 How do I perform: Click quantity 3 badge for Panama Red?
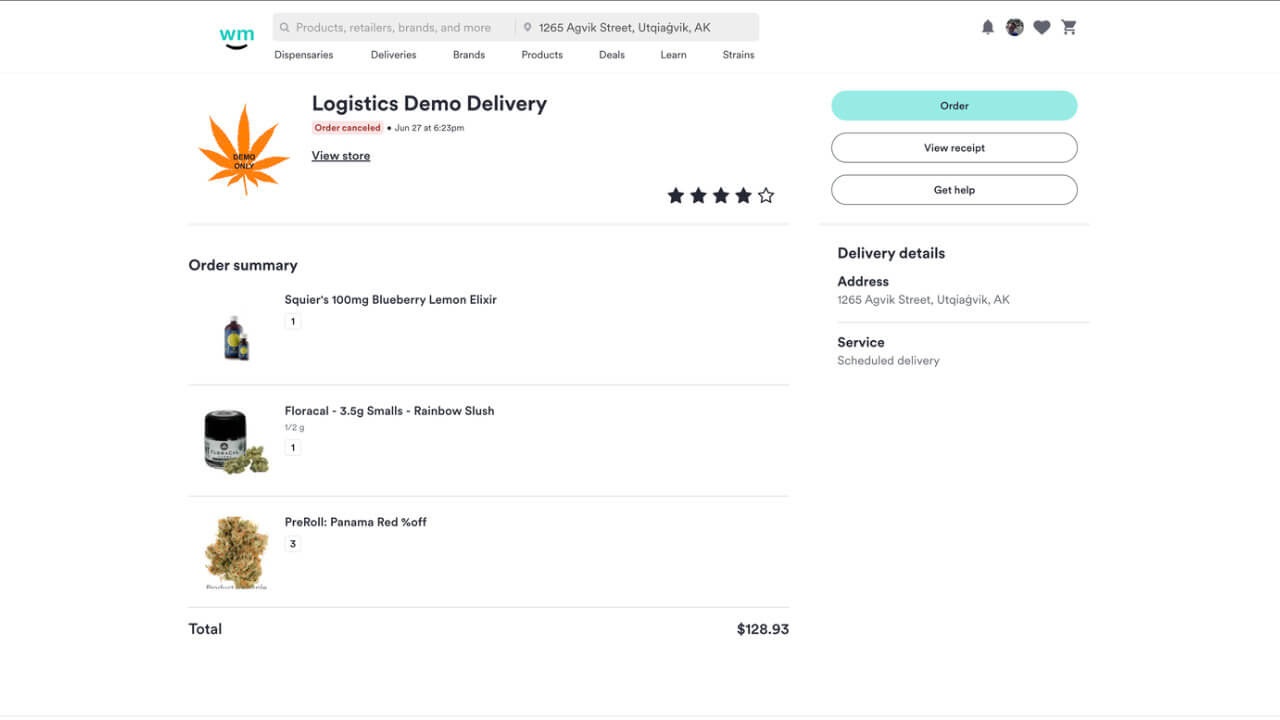(293, 544)
